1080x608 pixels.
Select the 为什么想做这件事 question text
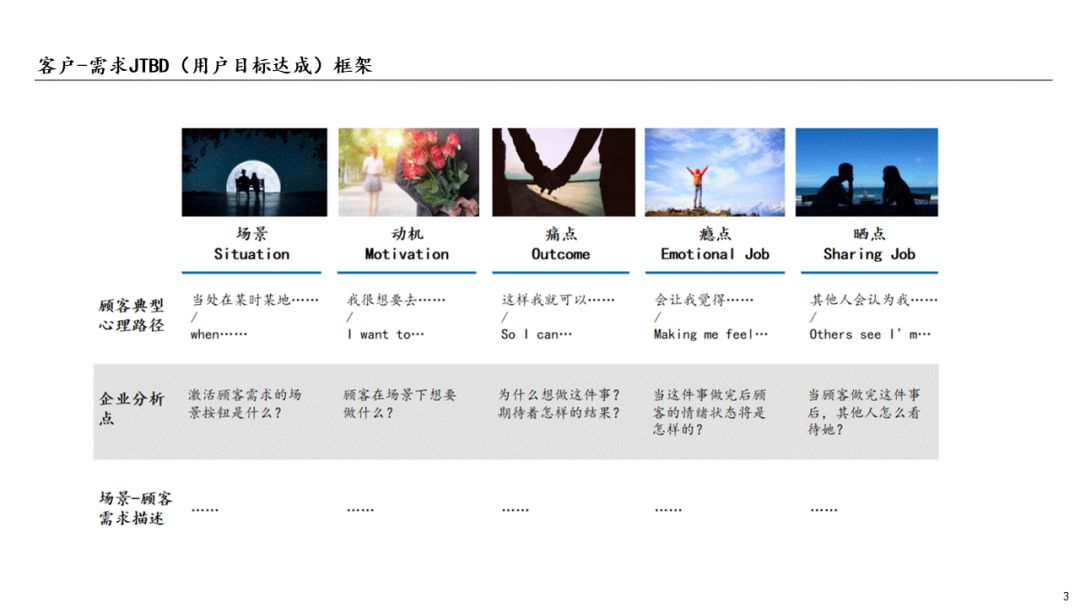pyautogui.click(x=559, y=394)
